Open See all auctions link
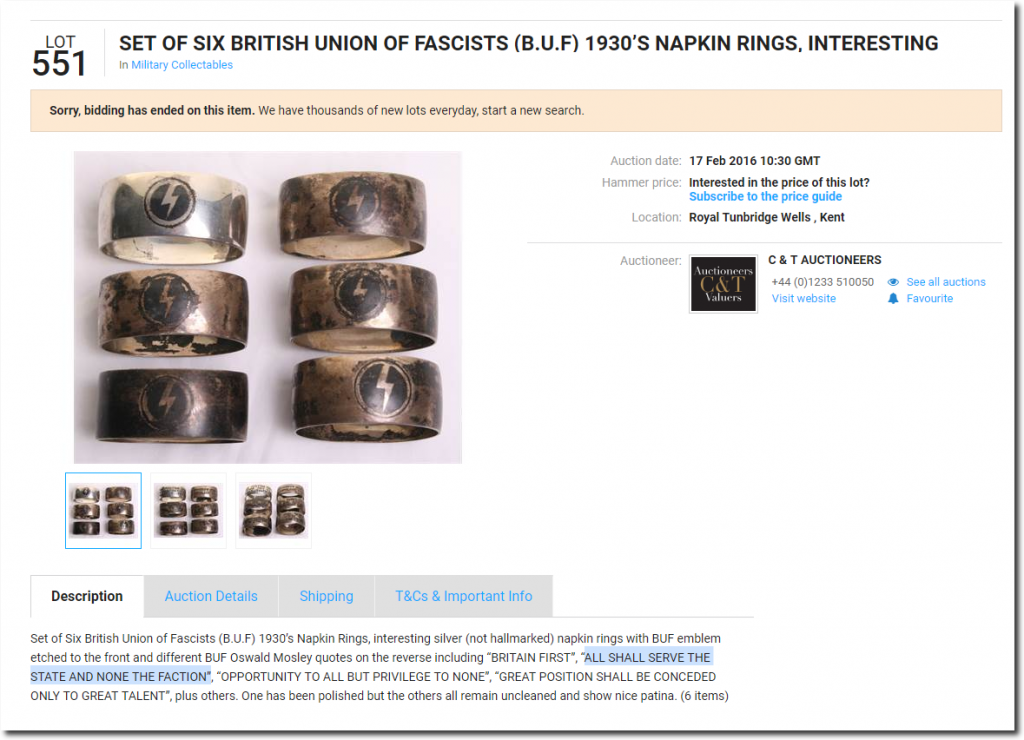 [946, 282]
